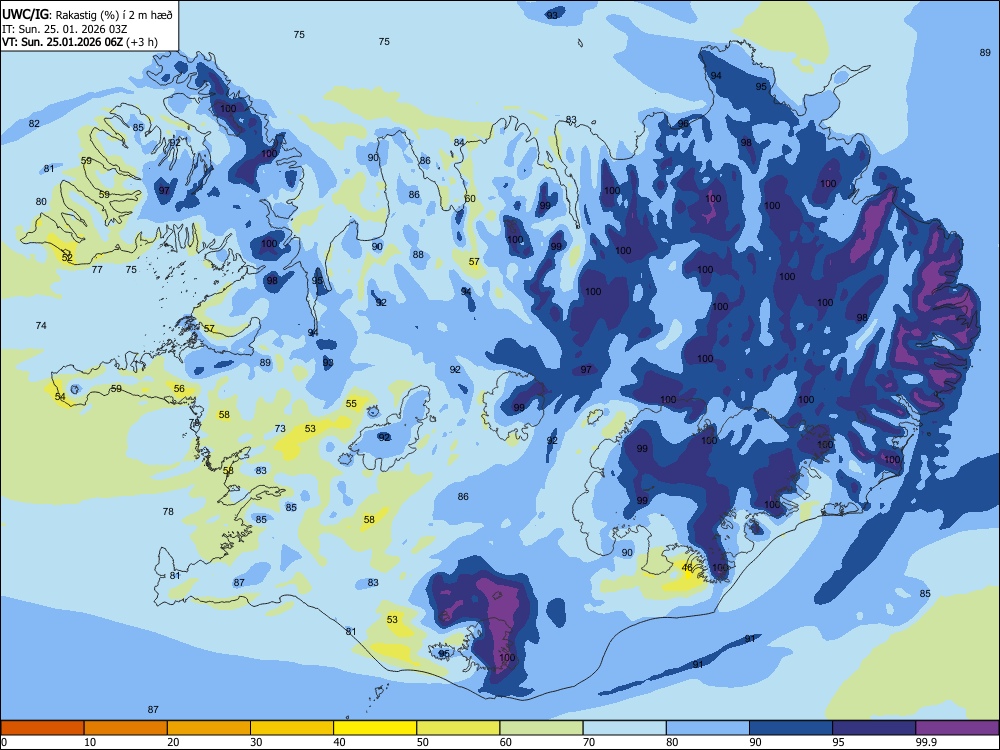The height and width of the screenshot is (750, 1000).
Task: Click the '99.9' legend scale label
Action: [x=925, y=742]
